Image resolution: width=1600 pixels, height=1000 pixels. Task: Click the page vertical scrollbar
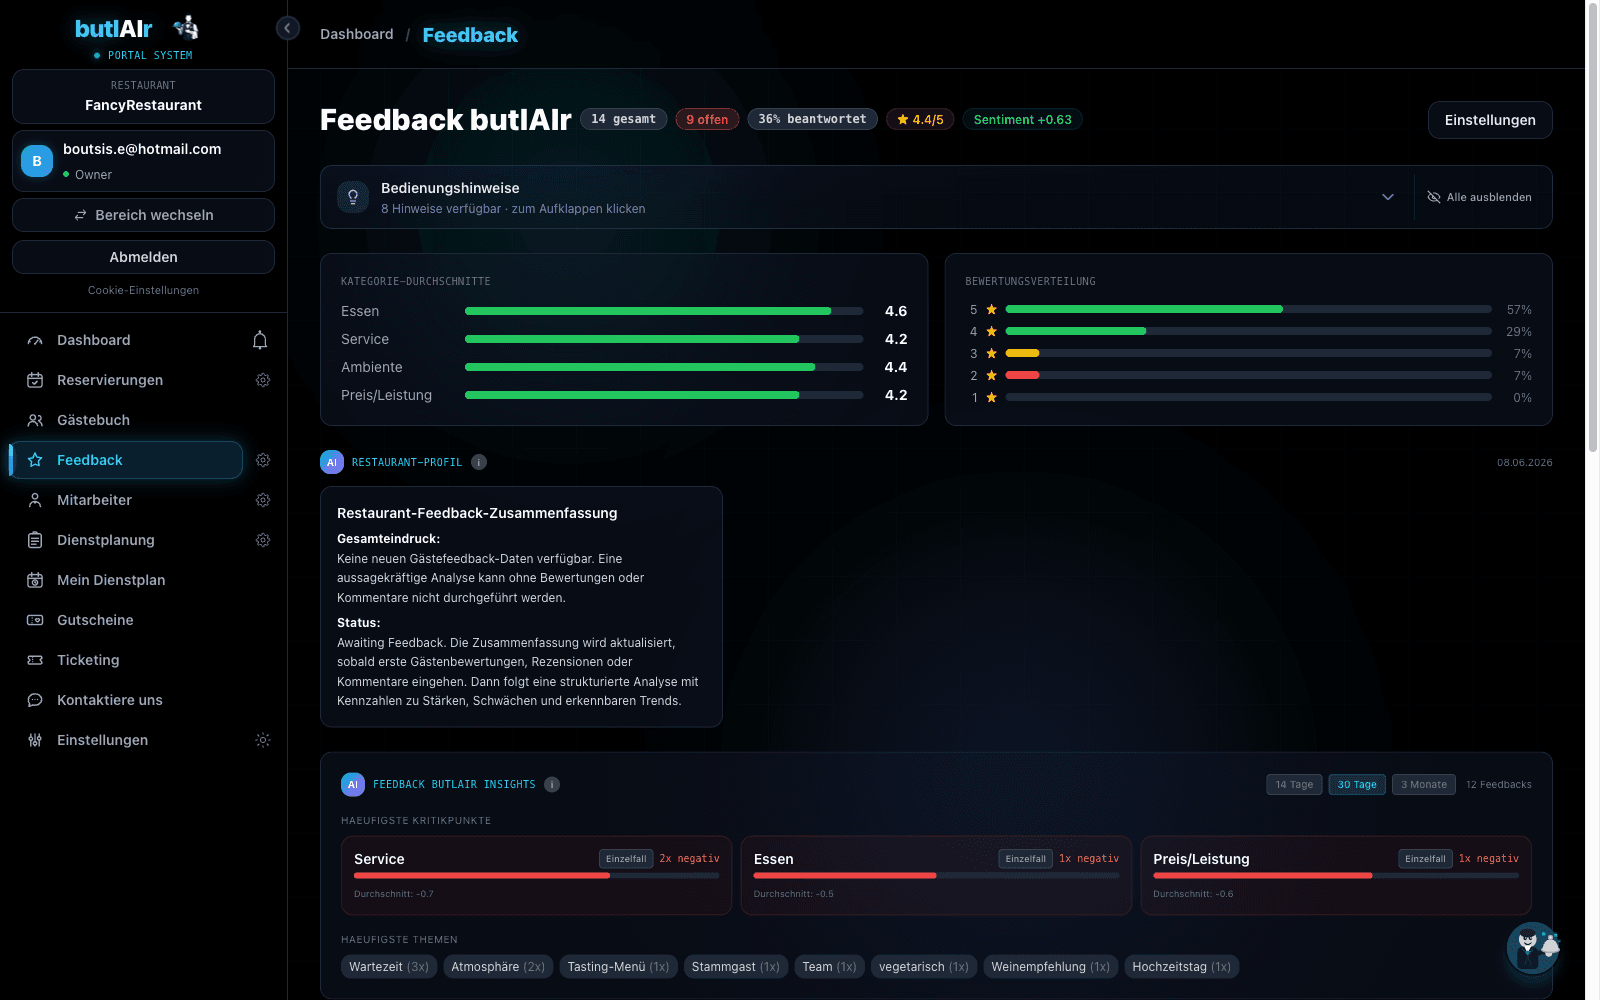click(x=1593, y=226)
